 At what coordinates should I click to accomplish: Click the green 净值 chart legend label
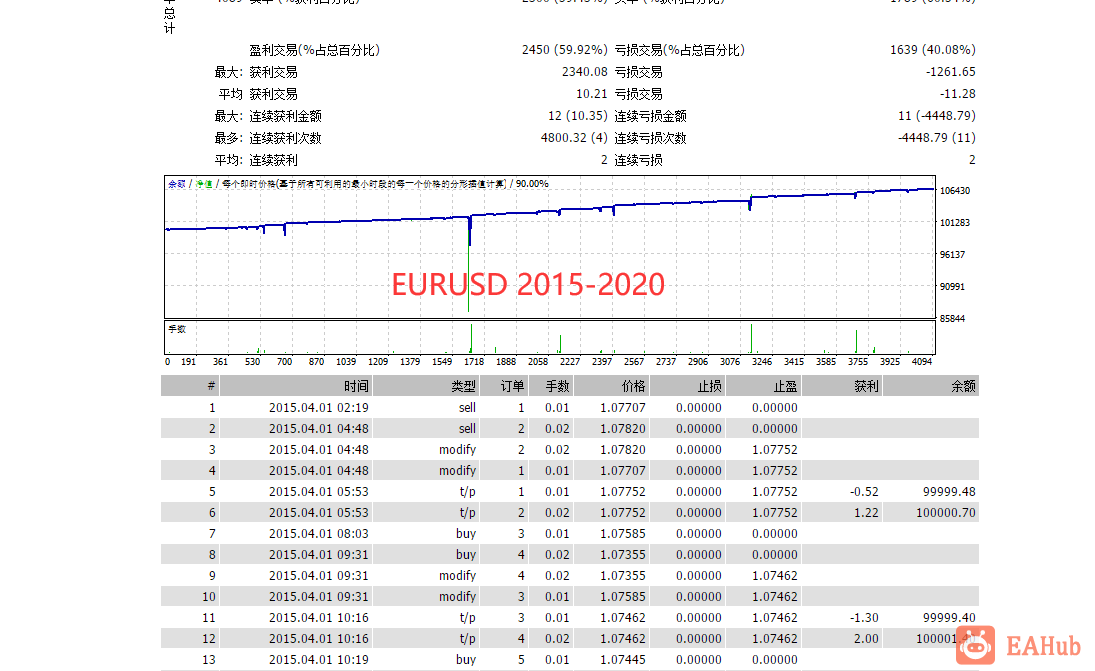coord(203,184)
